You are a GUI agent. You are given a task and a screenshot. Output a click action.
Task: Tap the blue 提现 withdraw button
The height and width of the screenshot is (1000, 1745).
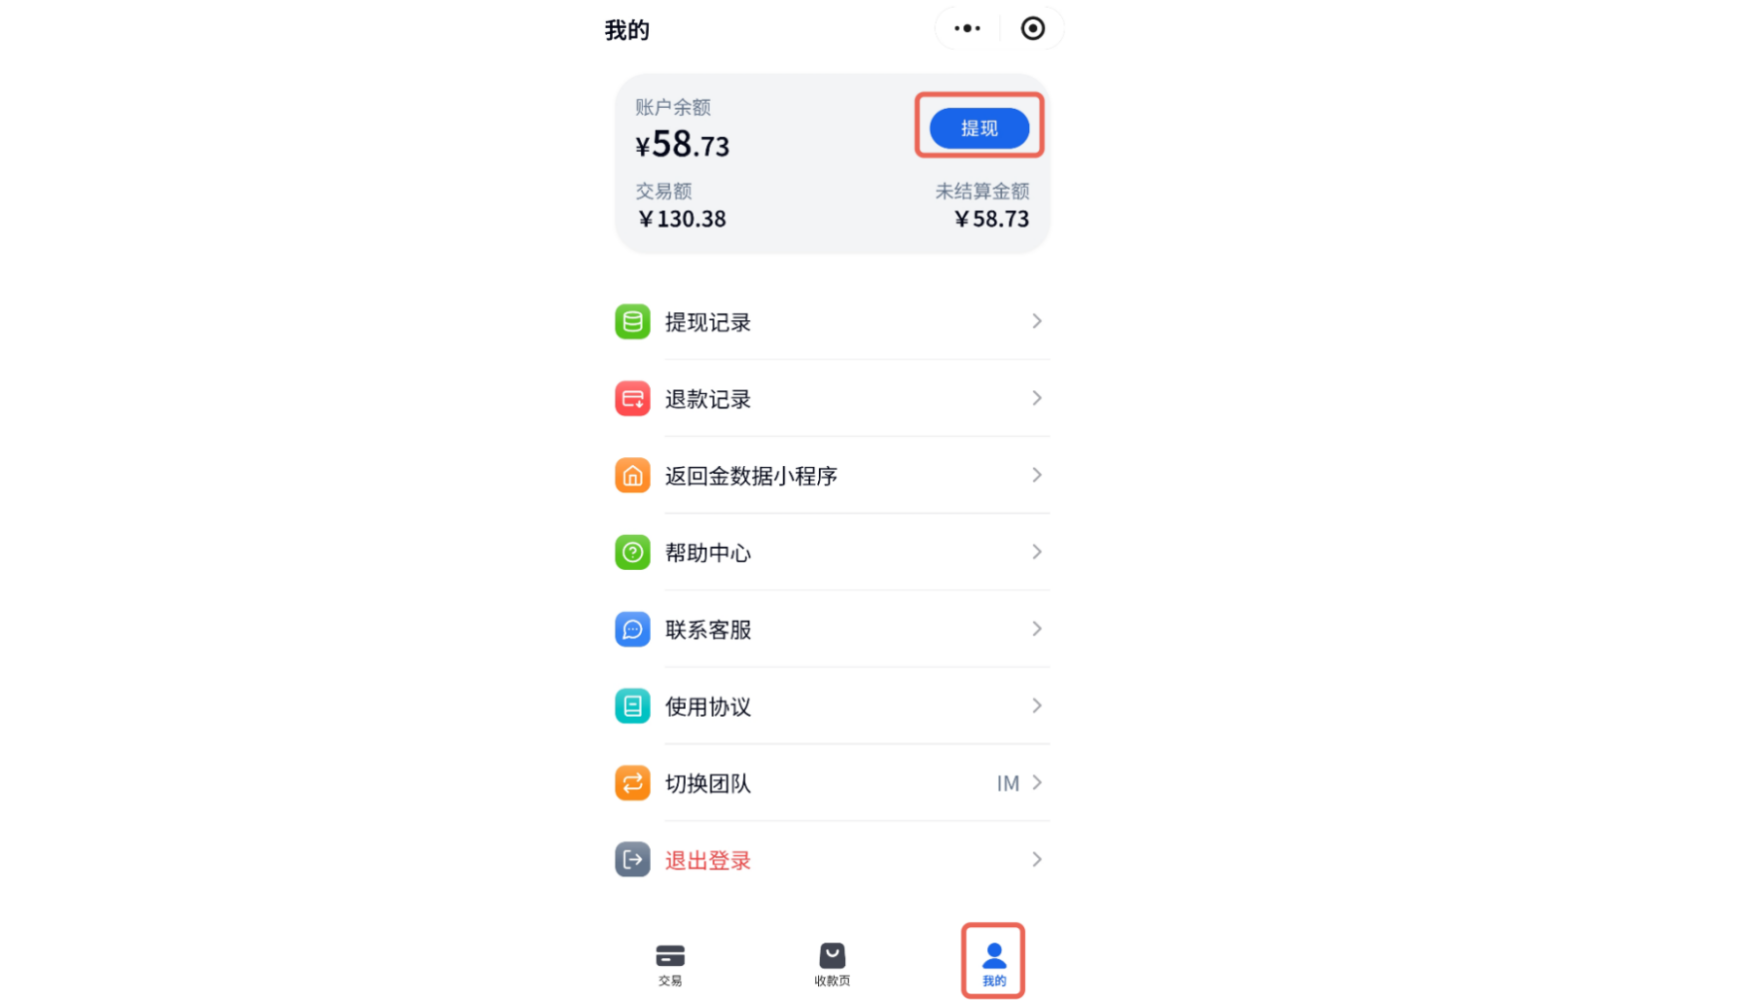979,128
